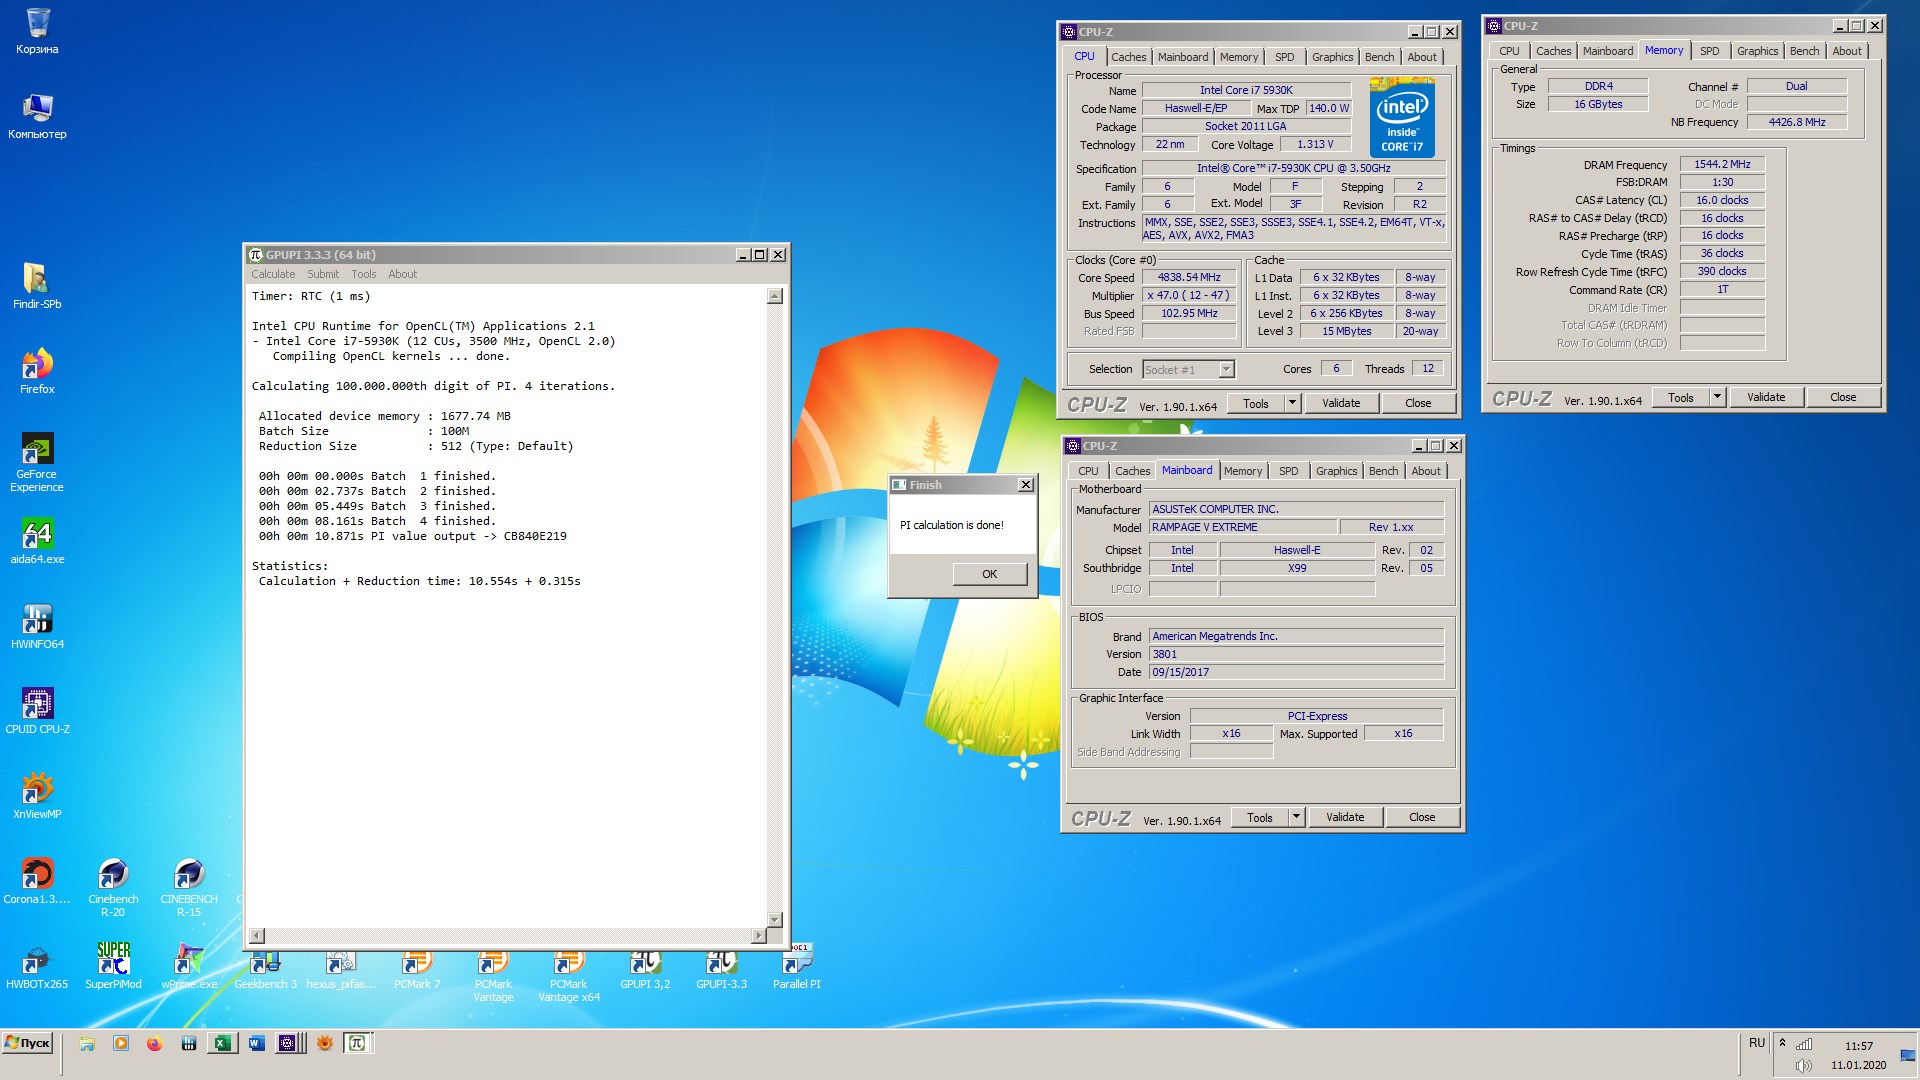Open Graphics tab in CPU-Z Mainboard window
The height and width of the screenshot is (1080, 1920).
coord(1337,471)
